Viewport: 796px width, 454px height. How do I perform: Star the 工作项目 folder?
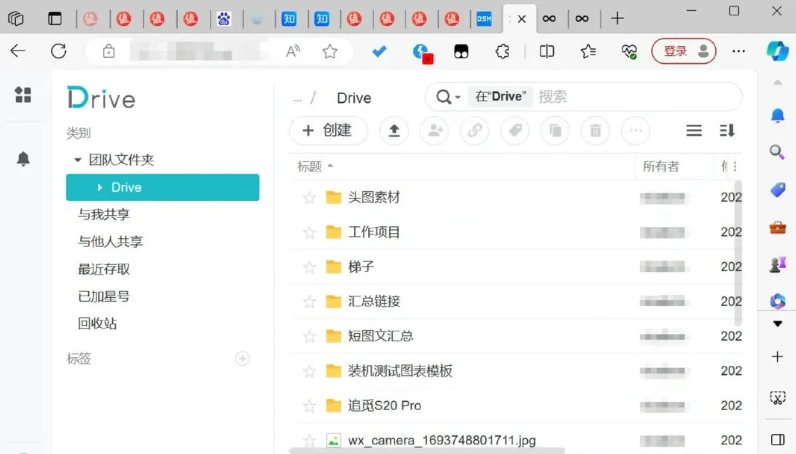(x=309, y=233)
